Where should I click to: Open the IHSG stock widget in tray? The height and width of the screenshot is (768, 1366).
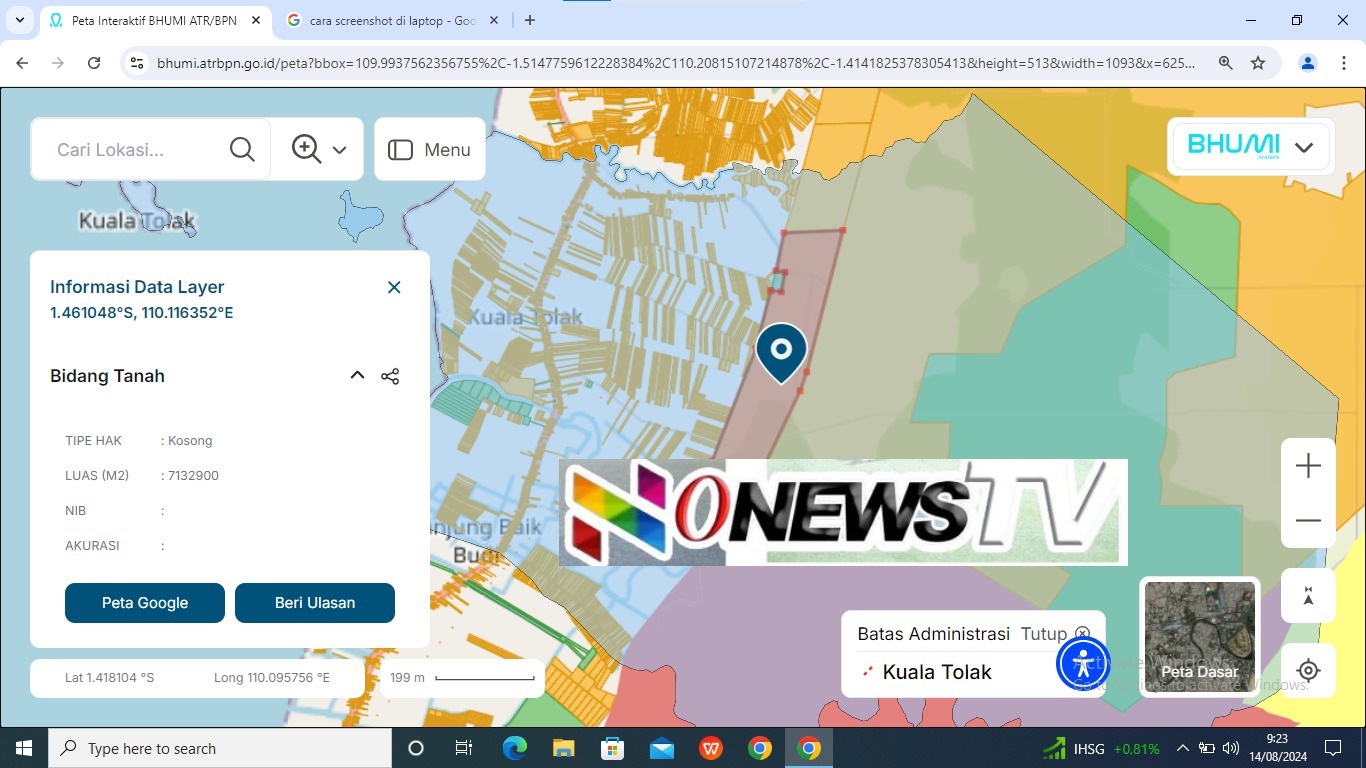click(1101, 748)
